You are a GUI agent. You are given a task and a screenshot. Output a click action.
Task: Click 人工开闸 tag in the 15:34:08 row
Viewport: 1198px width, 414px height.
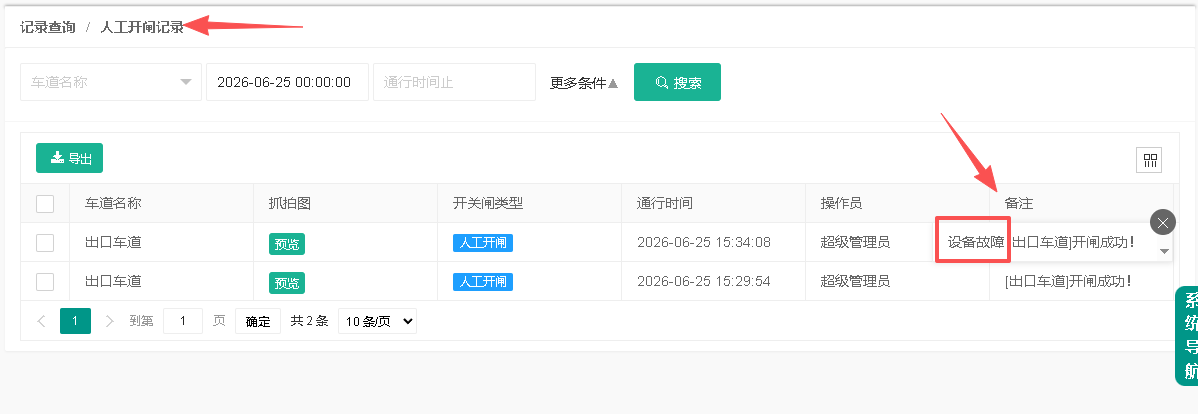[x=483, y=243]
